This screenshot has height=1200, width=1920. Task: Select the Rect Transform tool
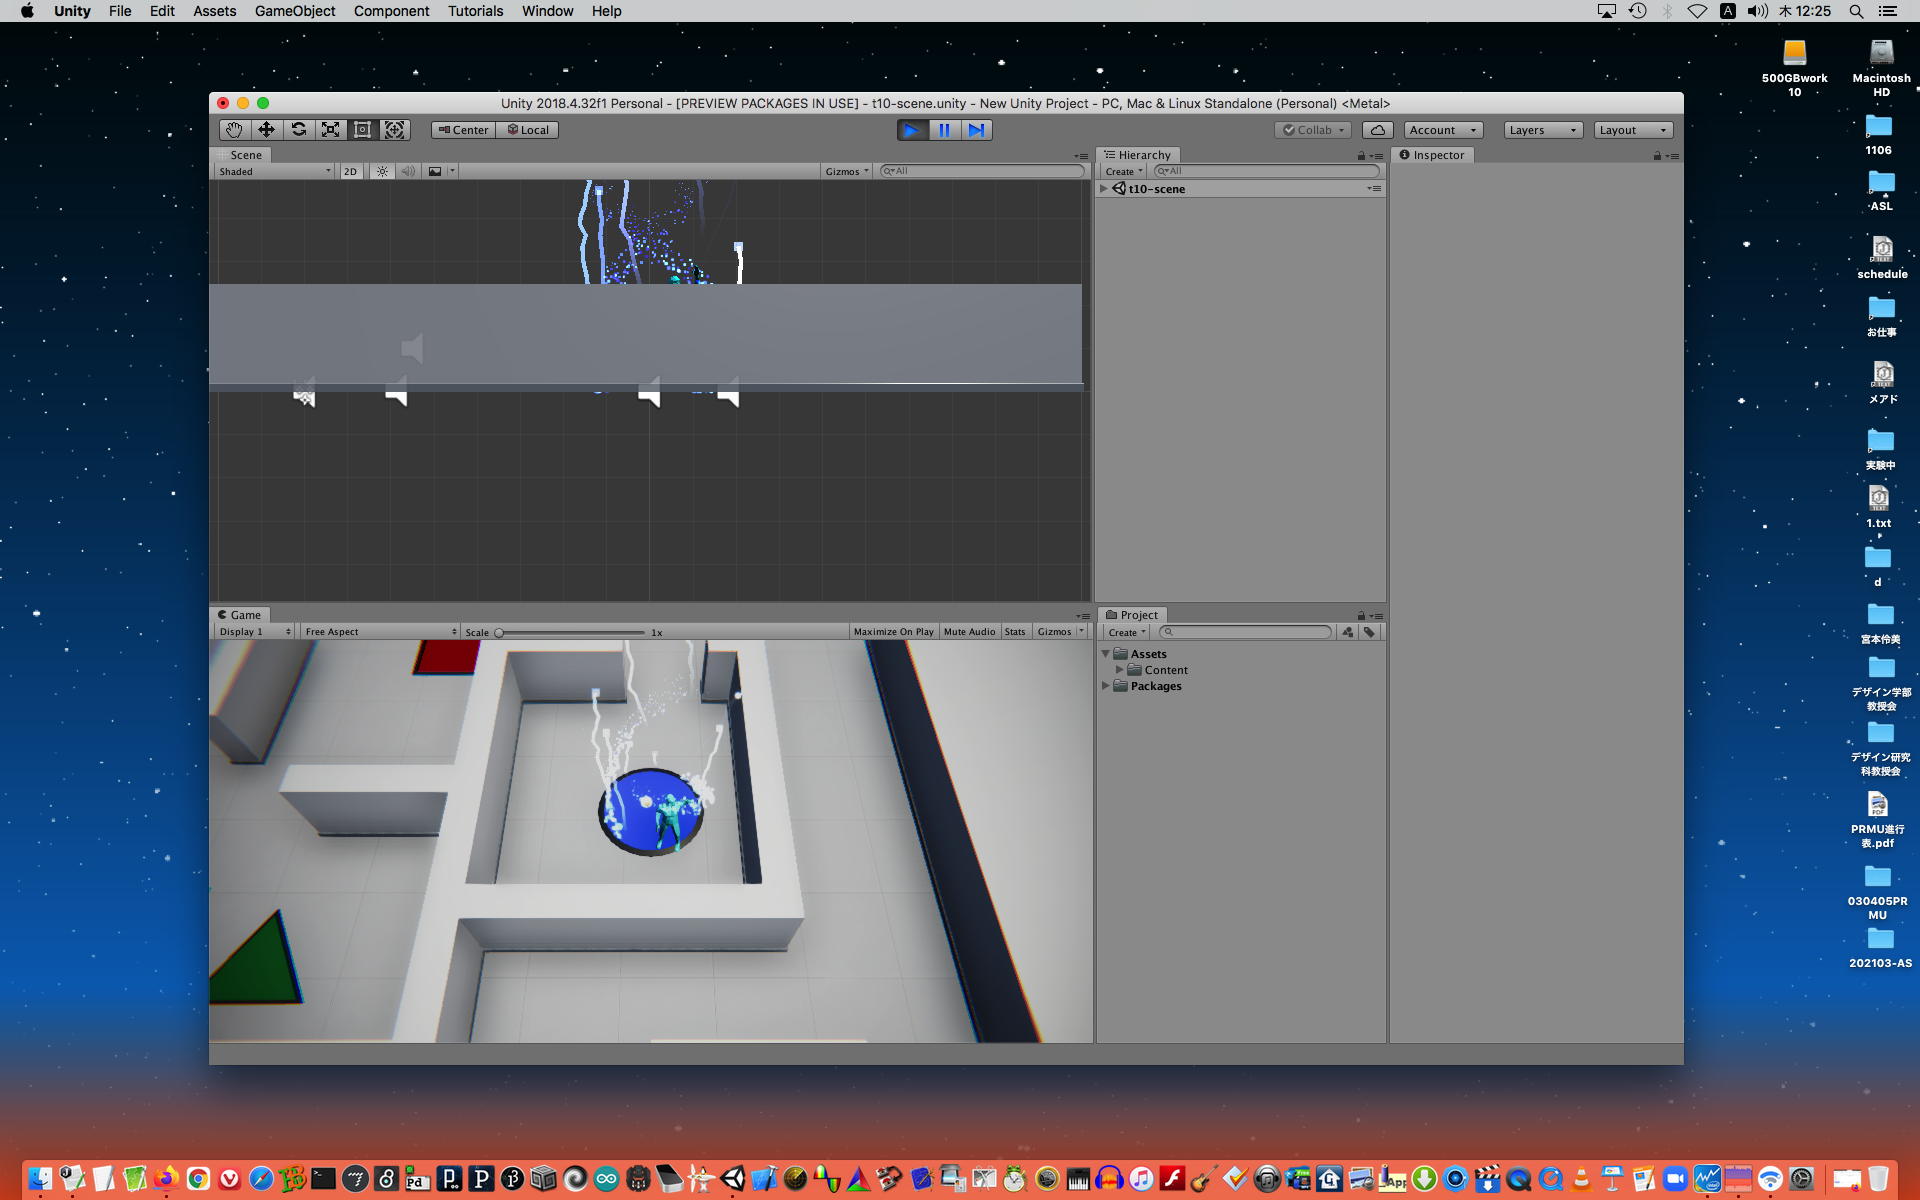[362, 130]
